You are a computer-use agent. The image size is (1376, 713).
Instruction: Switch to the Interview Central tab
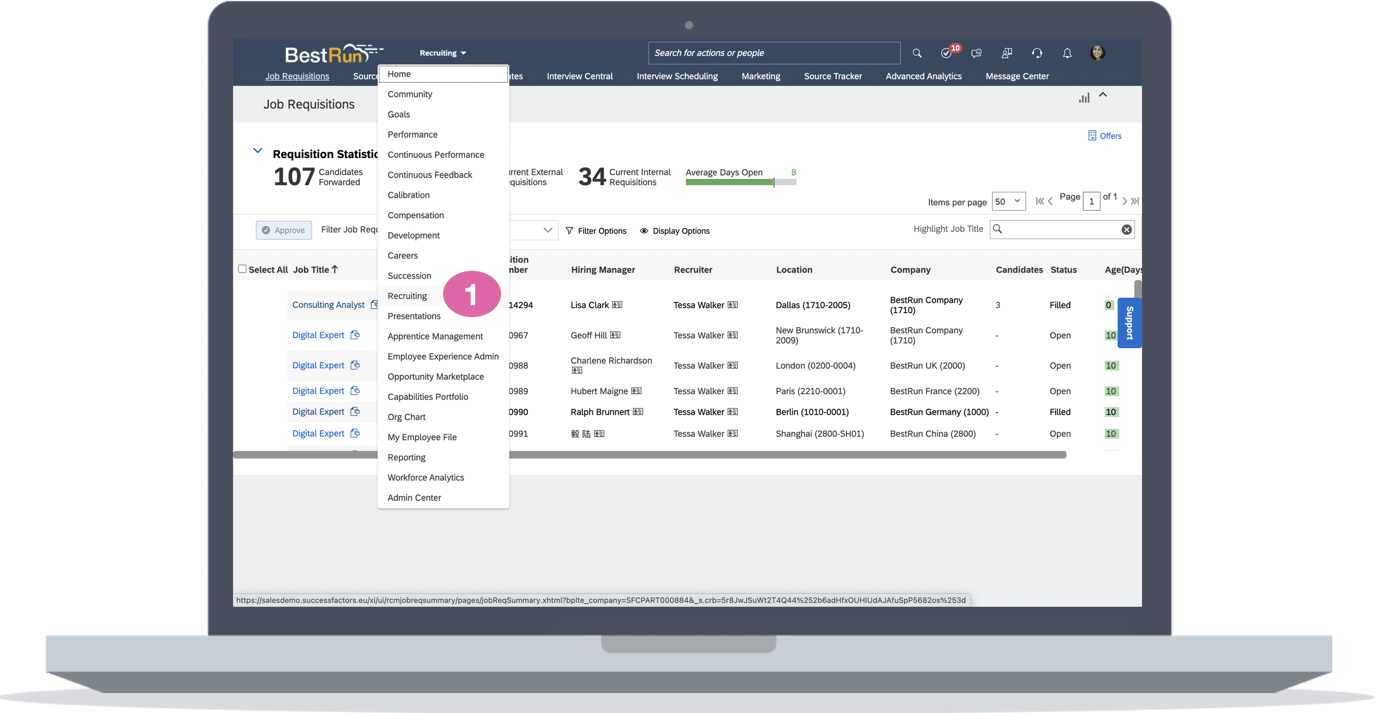pyautogui.click(x=579, y=75)
